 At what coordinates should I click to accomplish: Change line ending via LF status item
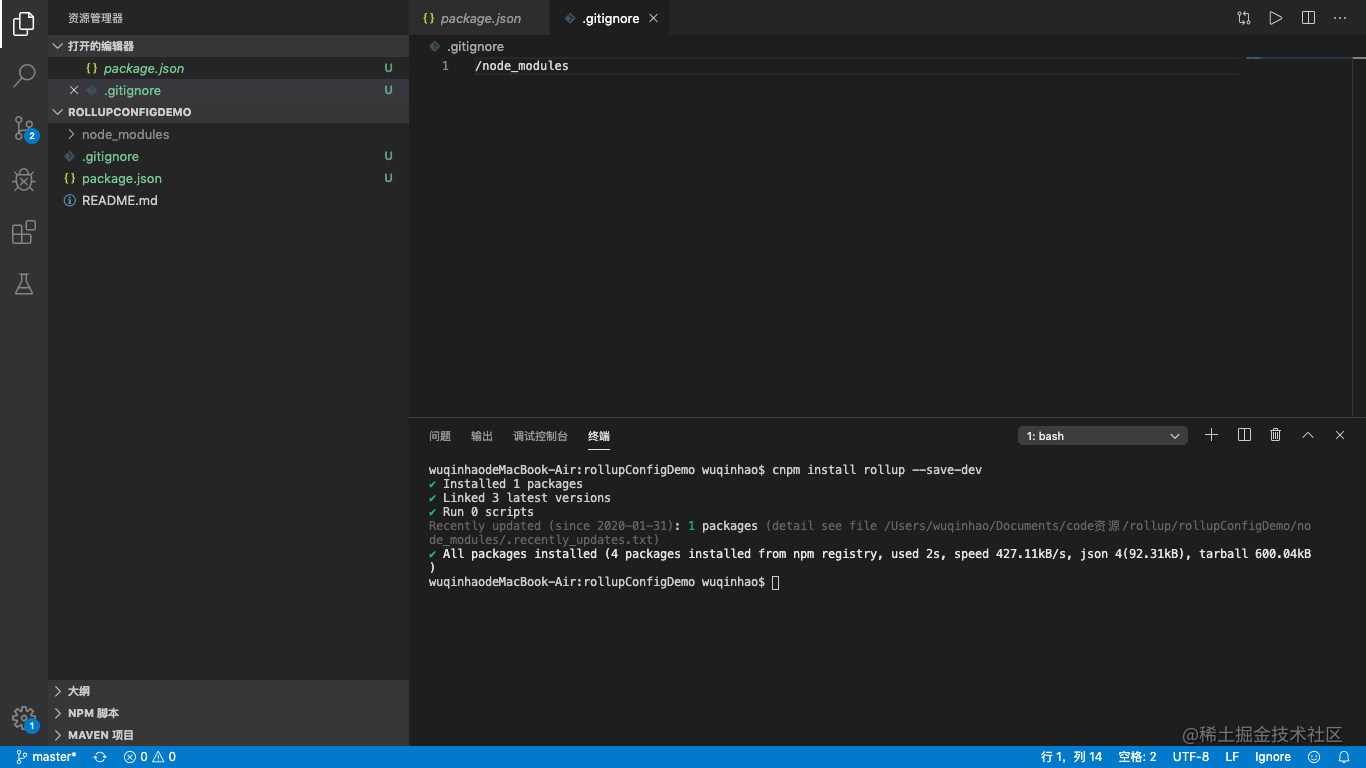1232,757
